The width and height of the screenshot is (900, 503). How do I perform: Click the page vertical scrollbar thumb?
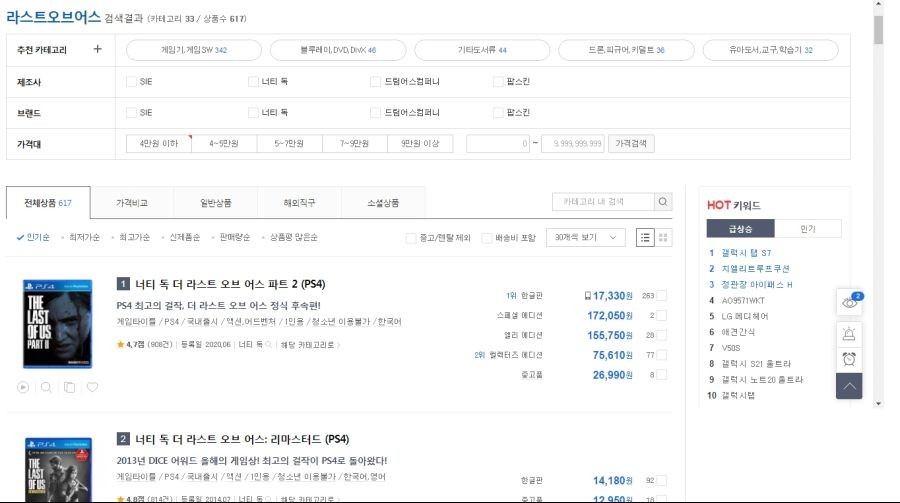click(x=878, y=30)
